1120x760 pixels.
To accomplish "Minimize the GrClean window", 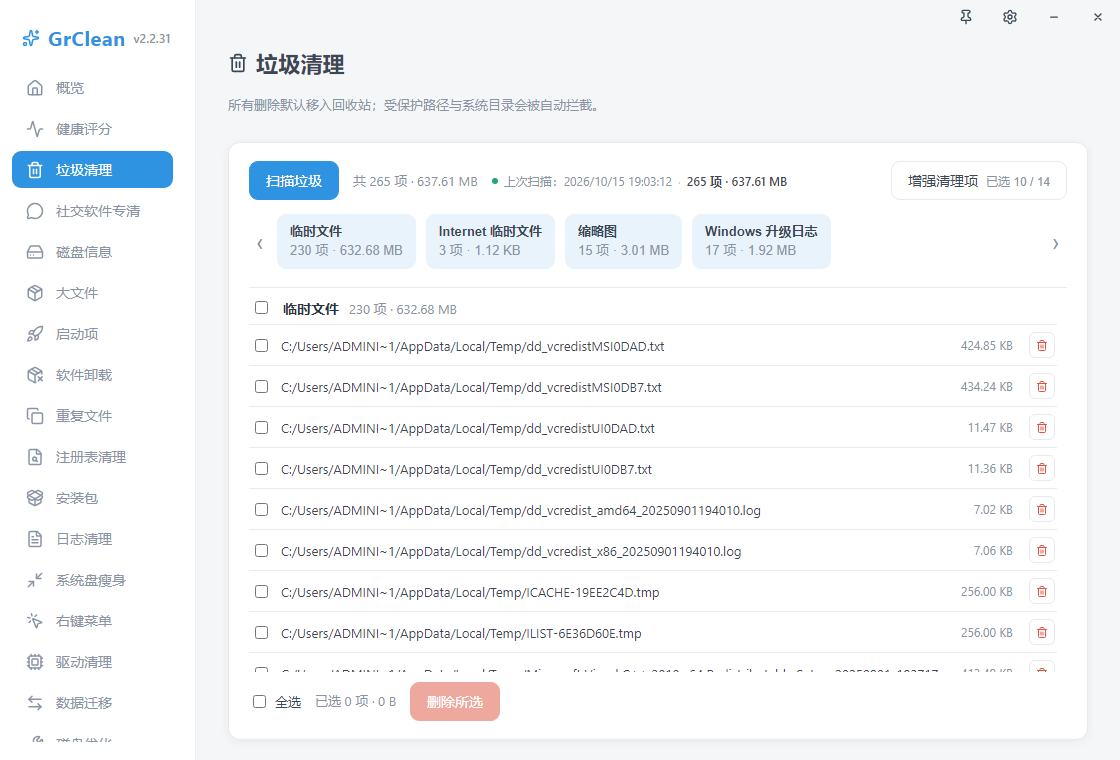I will 1054,17.
